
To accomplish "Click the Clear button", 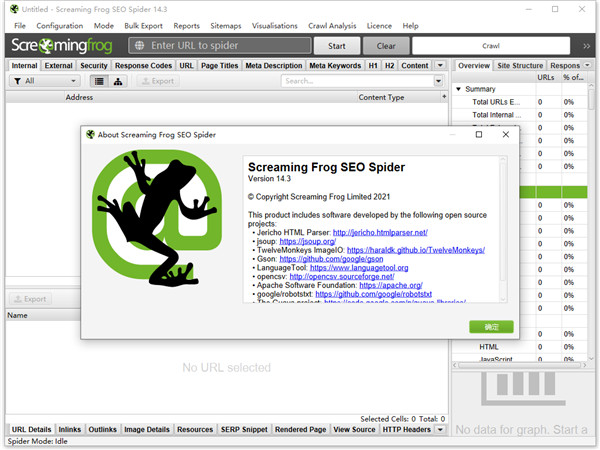I will [386, 46].
